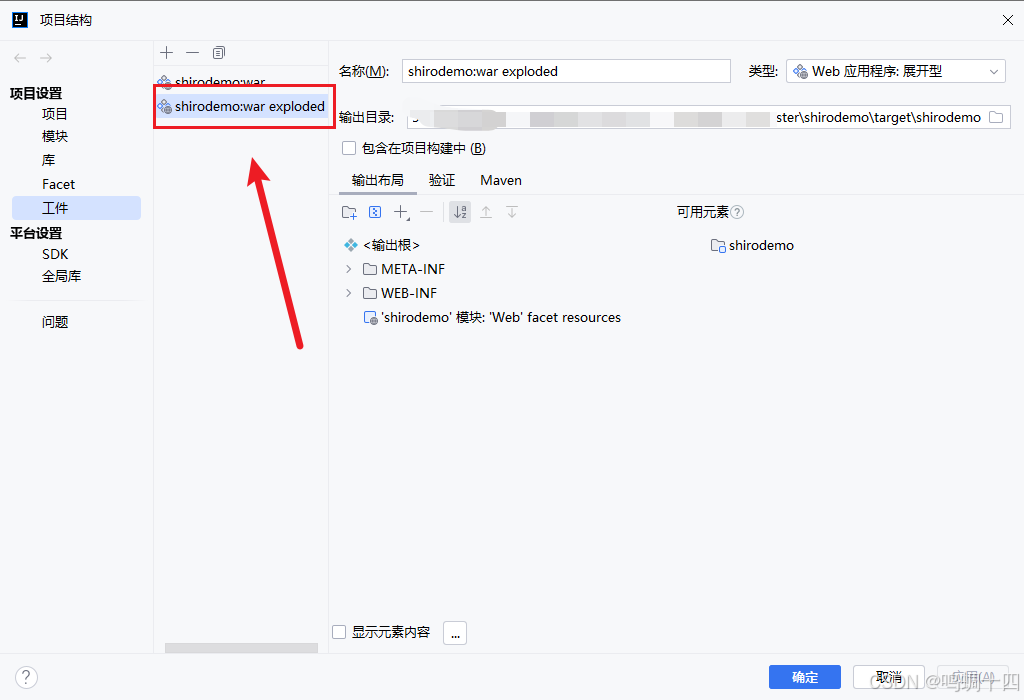Expand the WEB-INF folder node

point(347,292)
